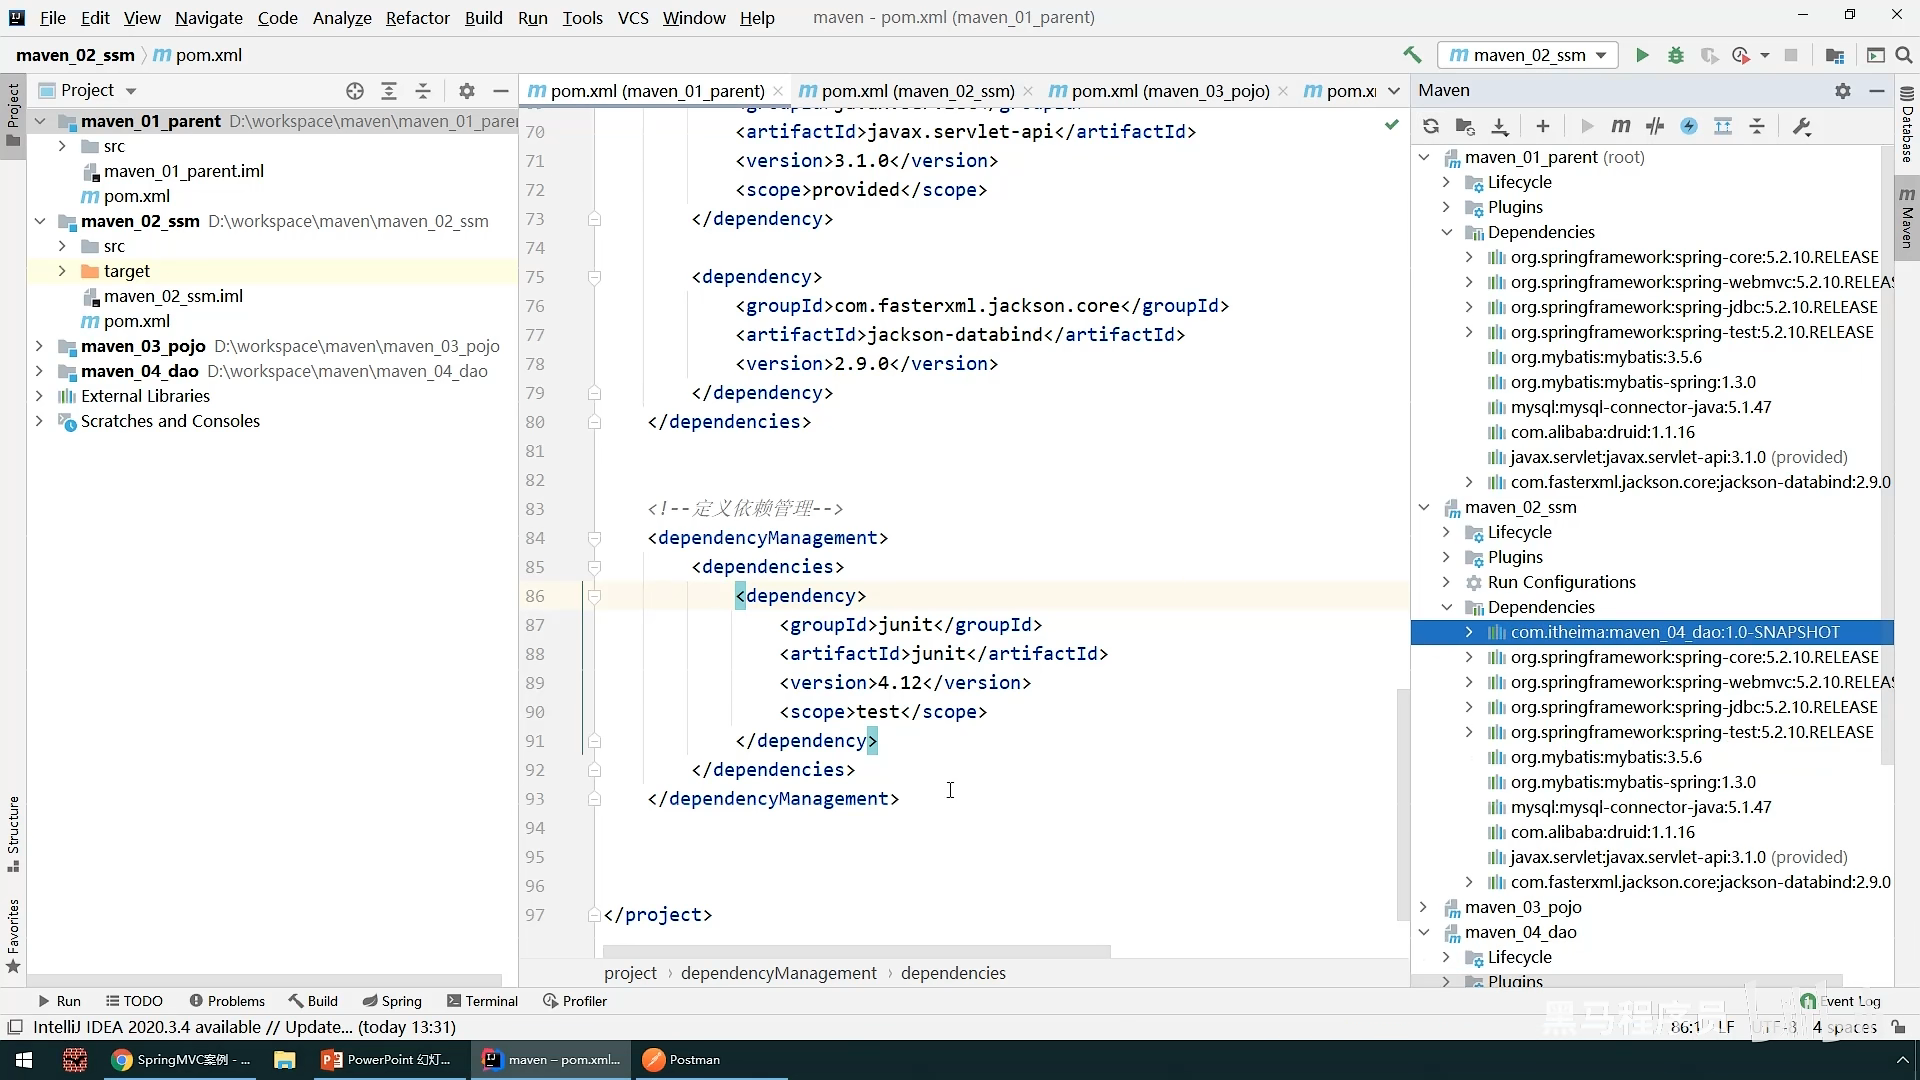Viewport: 1920px width, 1080px height.
Task: Select Opened File target icon in Project panel
Action: (355, 91)
